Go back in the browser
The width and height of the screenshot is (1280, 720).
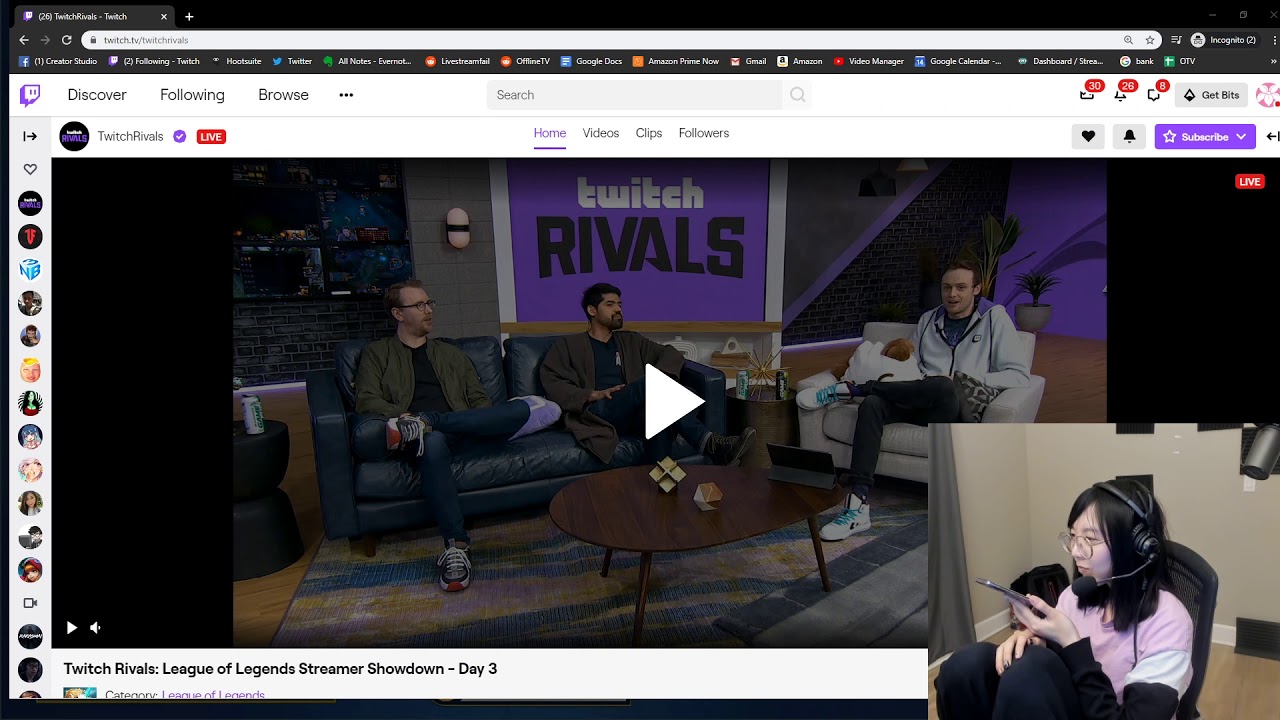point(24,40)
